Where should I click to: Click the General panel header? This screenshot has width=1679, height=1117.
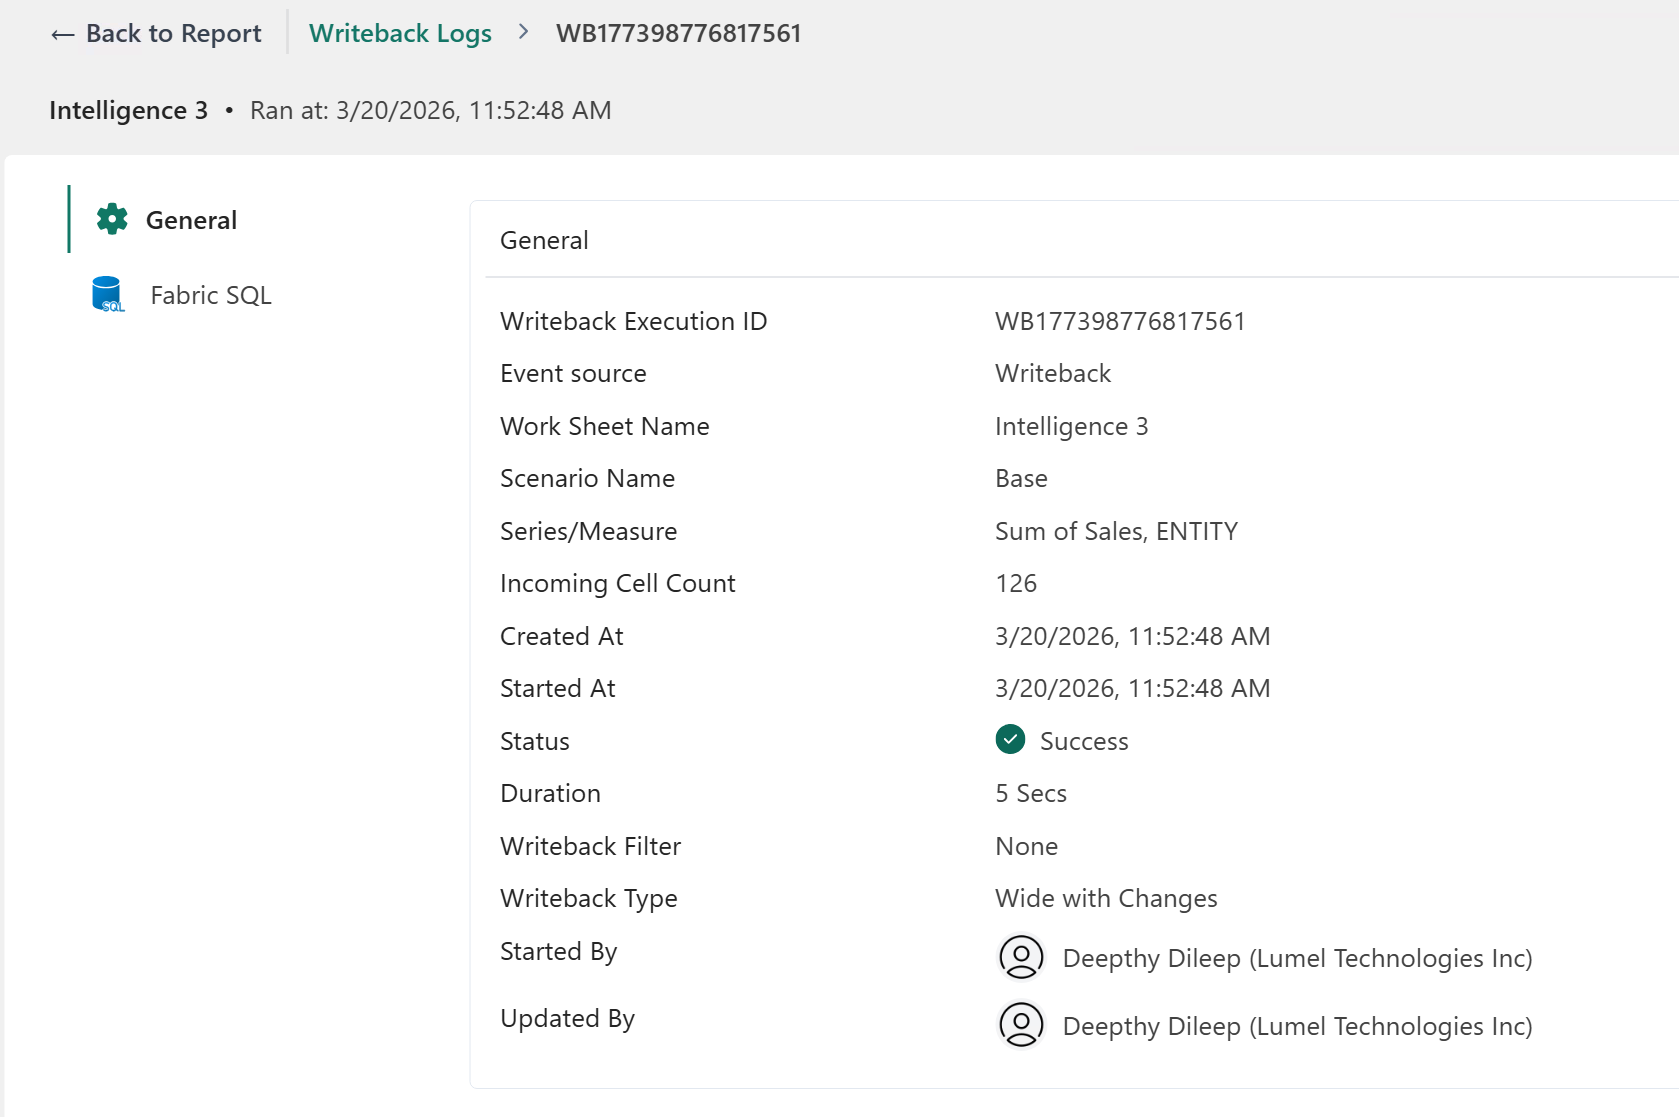(x=544, y=240)
